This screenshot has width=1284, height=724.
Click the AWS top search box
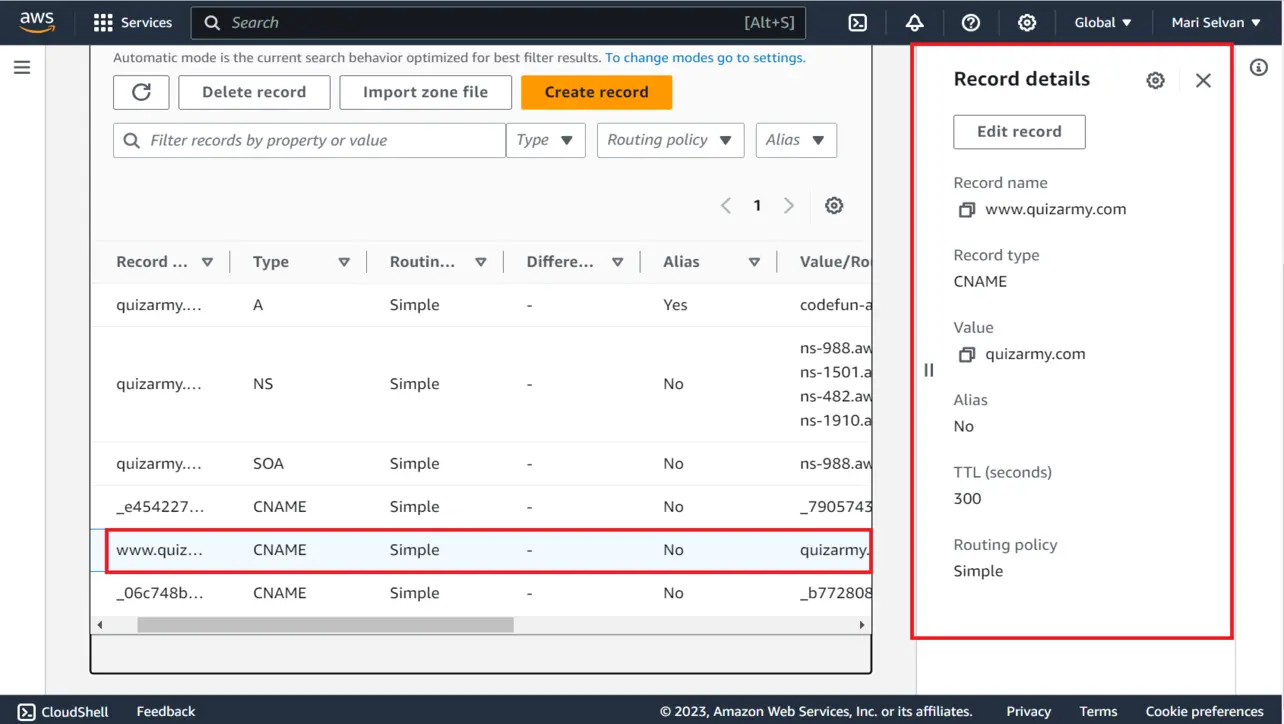coord(498,22)
